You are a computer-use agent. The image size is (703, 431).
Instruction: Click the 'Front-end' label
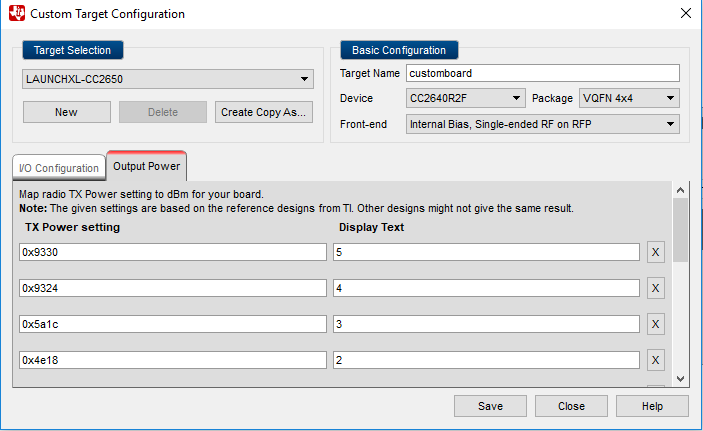click(363, 124)
